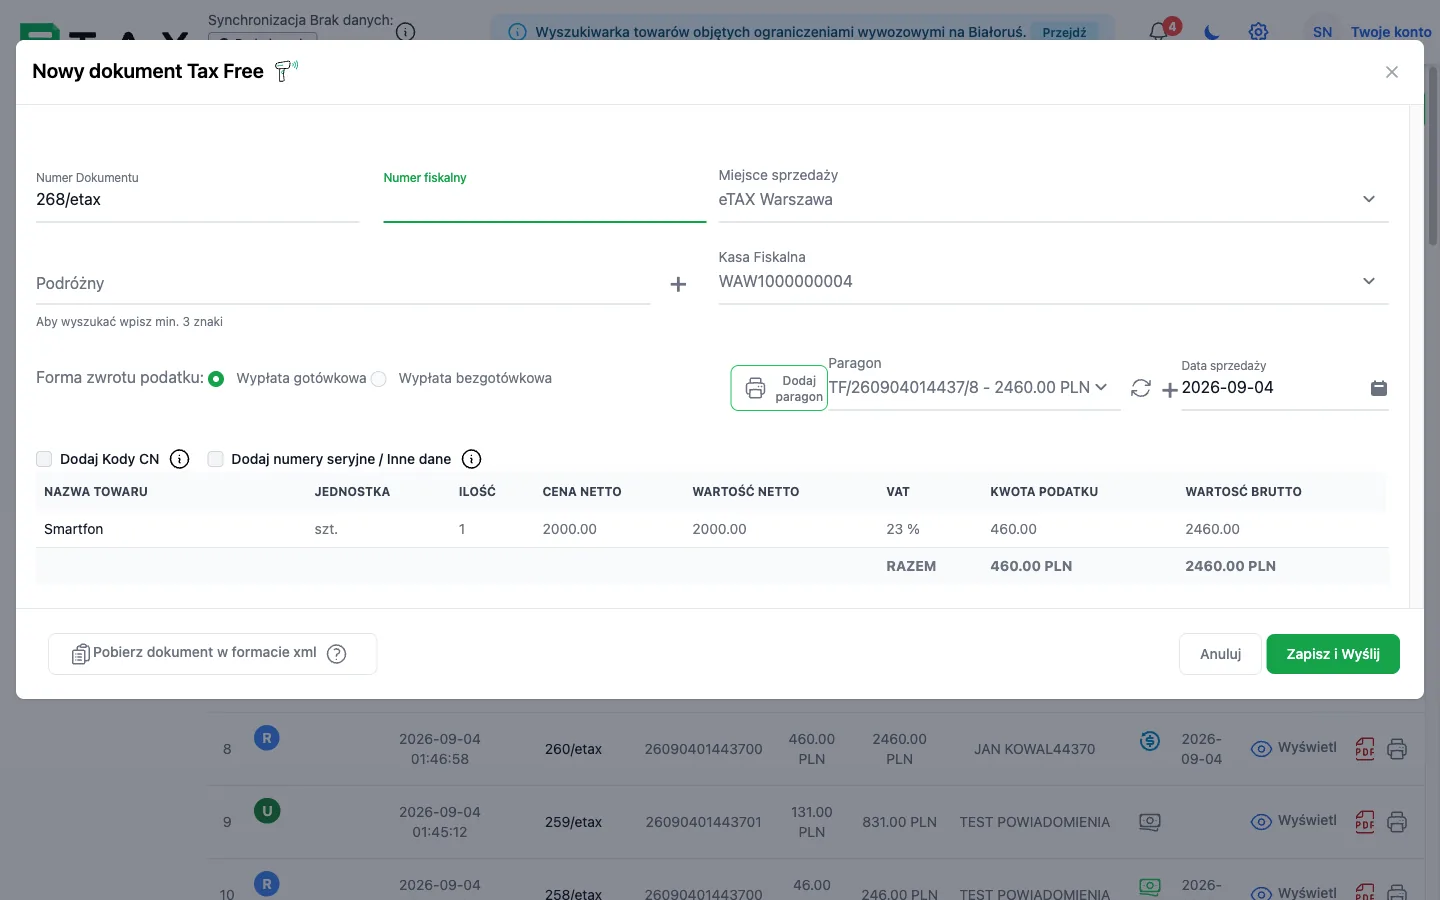The height and width of the screenshot is (900, 1440).
Task: Add a new traveler with plus icon
Action: coord(678,284)
